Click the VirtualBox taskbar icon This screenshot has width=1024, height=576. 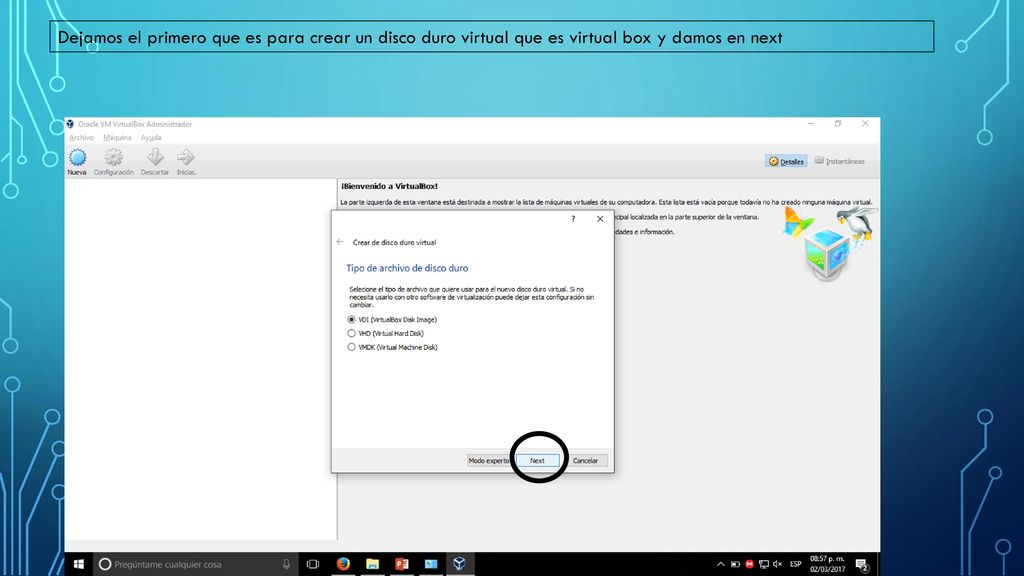tap(460, 564)
